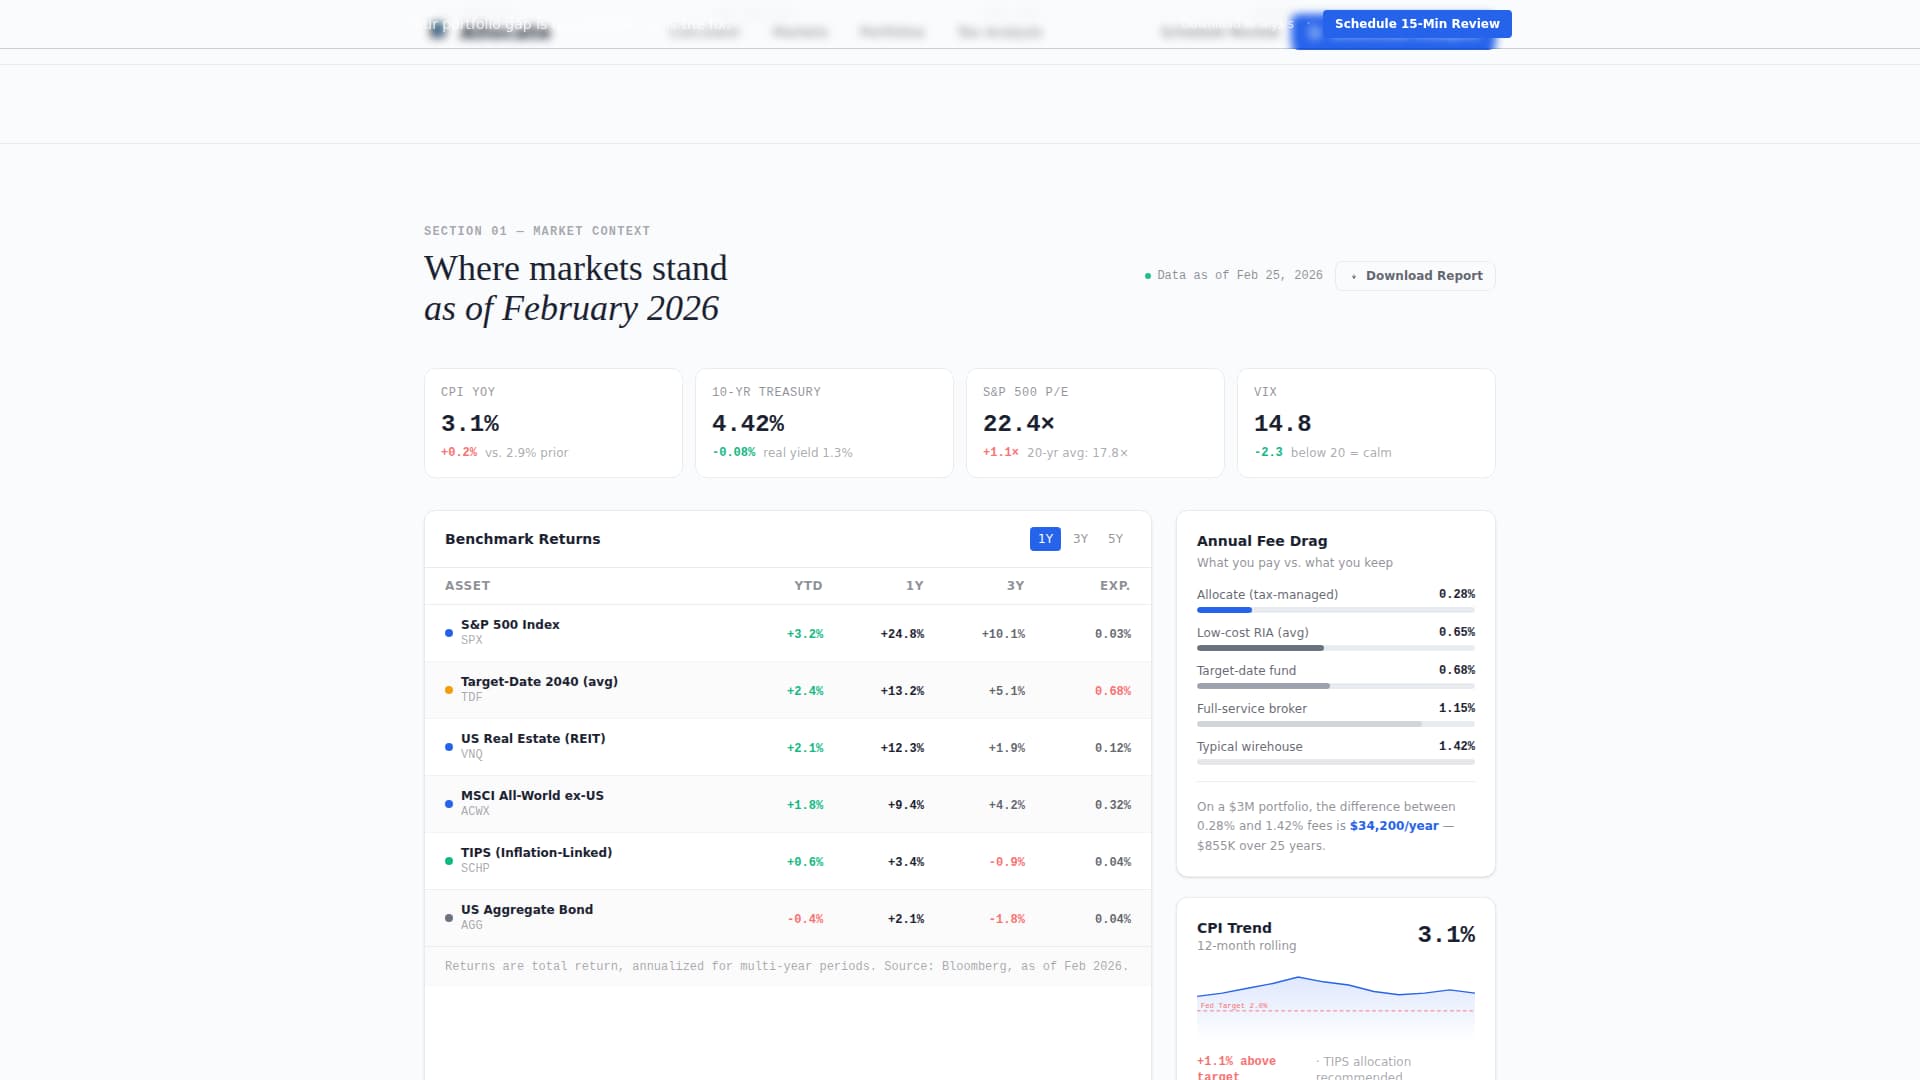Open the $34,200/year savings link
The width and height of the screenshot is (1920, 1080).
[x=1394, y=826]
